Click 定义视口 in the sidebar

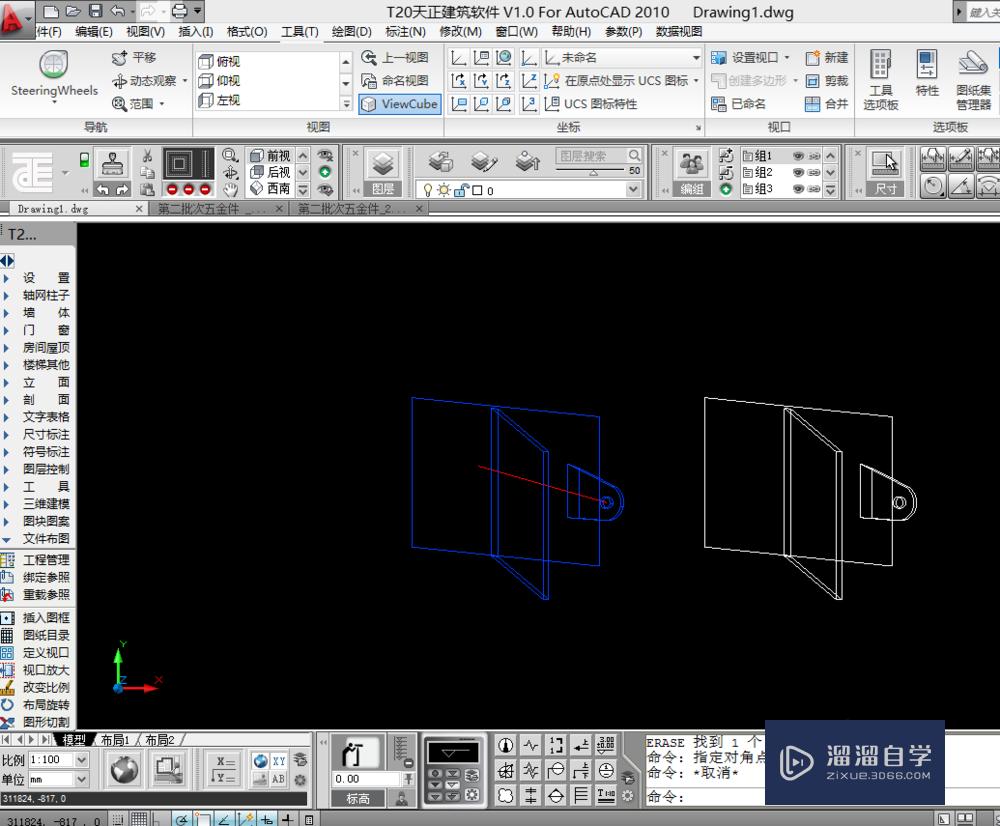tap(36, 653)
